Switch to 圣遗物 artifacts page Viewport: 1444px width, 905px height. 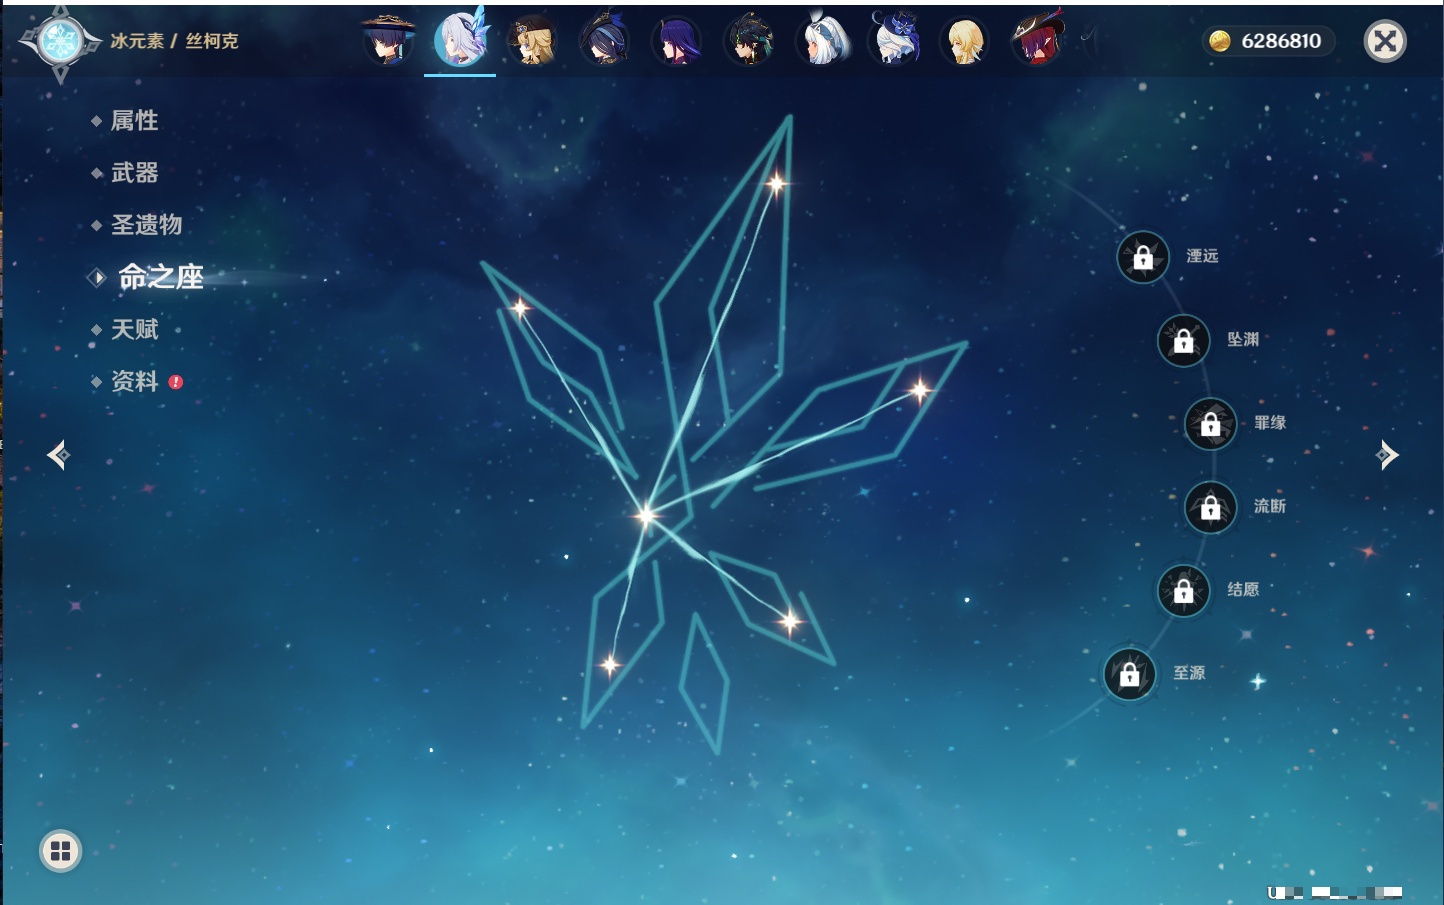(x=146, y=225)
